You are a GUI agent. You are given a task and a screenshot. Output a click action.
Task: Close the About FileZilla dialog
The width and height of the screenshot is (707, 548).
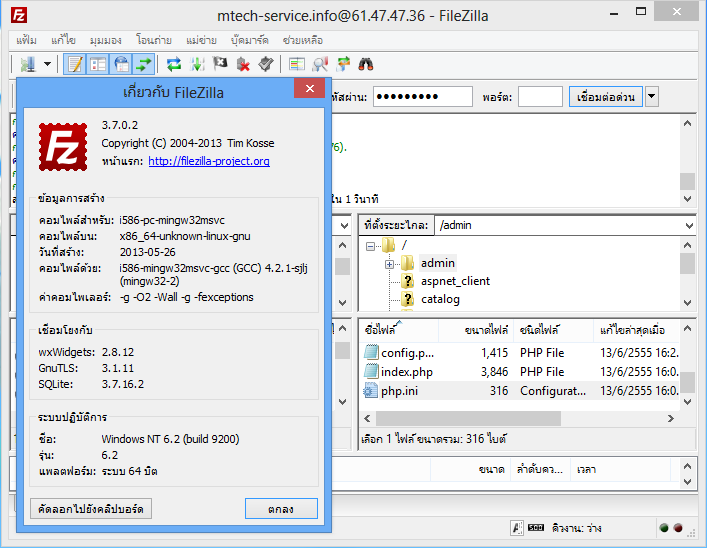point(310,88)
